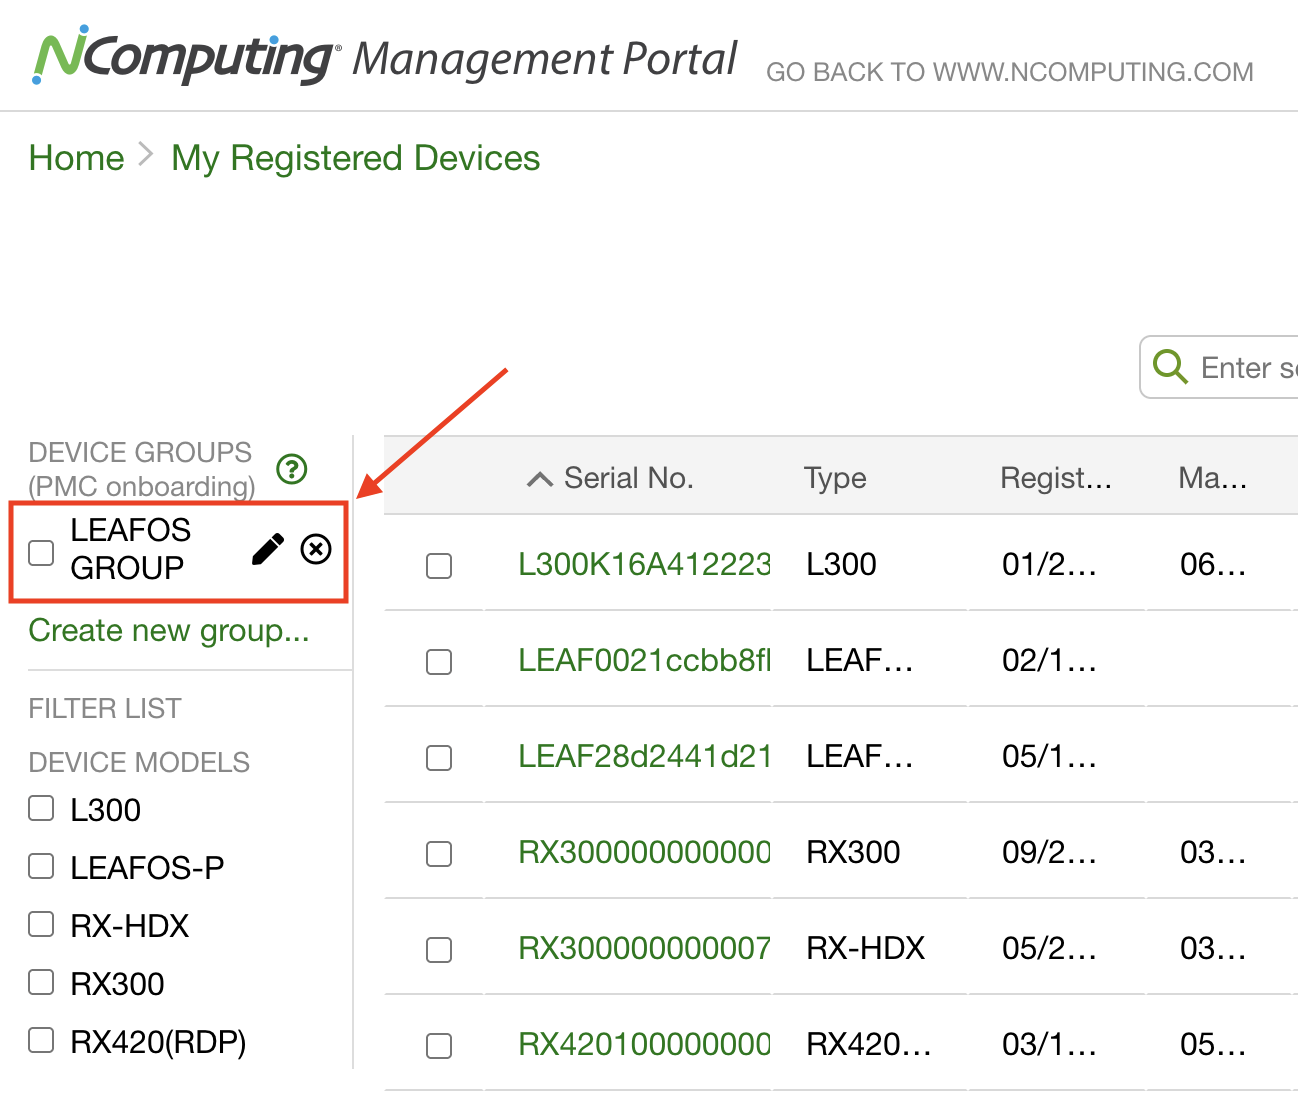Open My Registered Devices breadcrumb
Viewport: 1298px width, 1098px height.
355,158
